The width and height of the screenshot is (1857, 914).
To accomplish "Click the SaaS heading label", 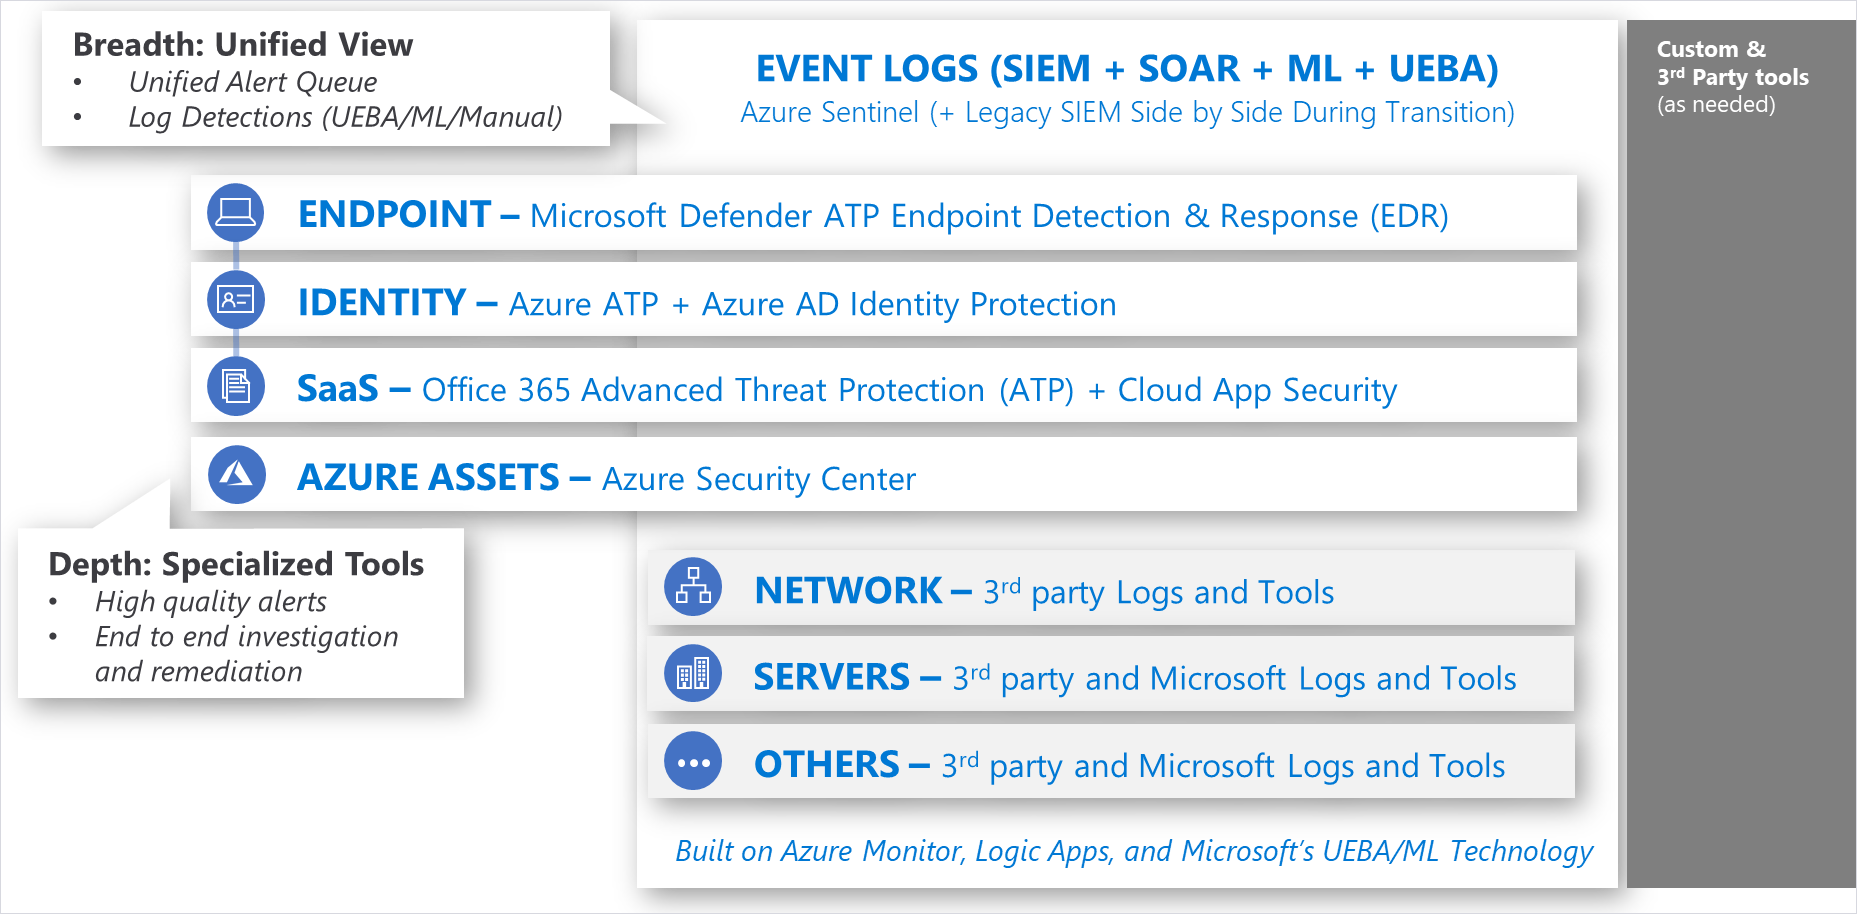I will click(338, 389).
